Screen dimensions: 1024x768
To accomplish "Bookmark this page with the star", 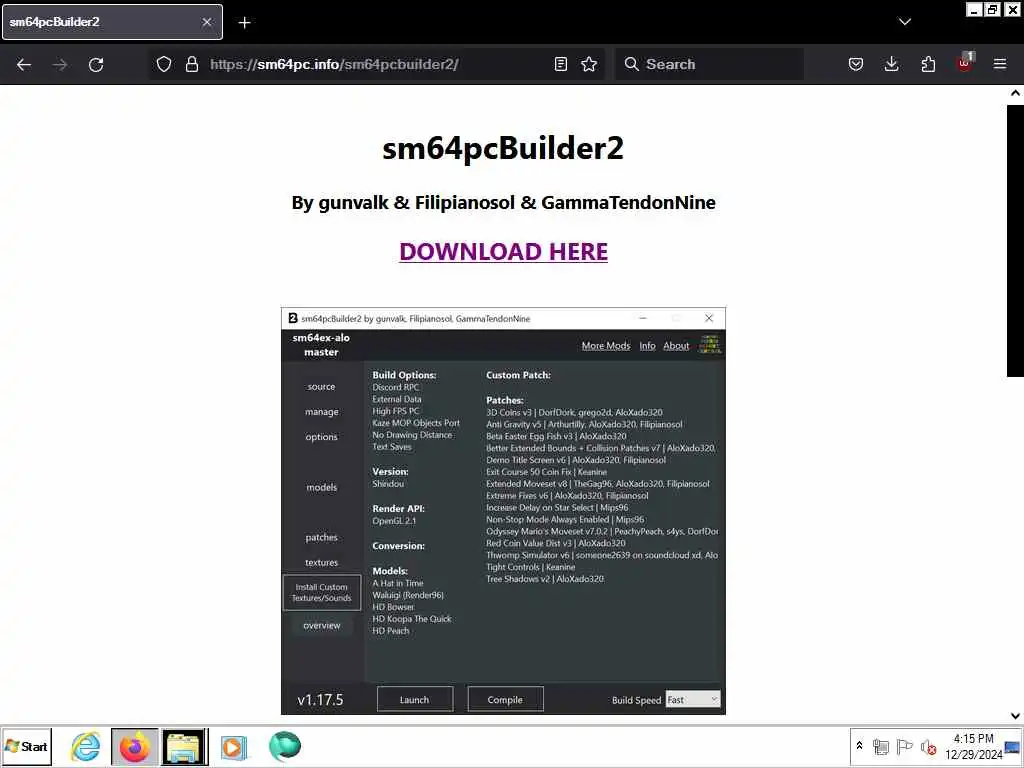I will tap(589, 64).
